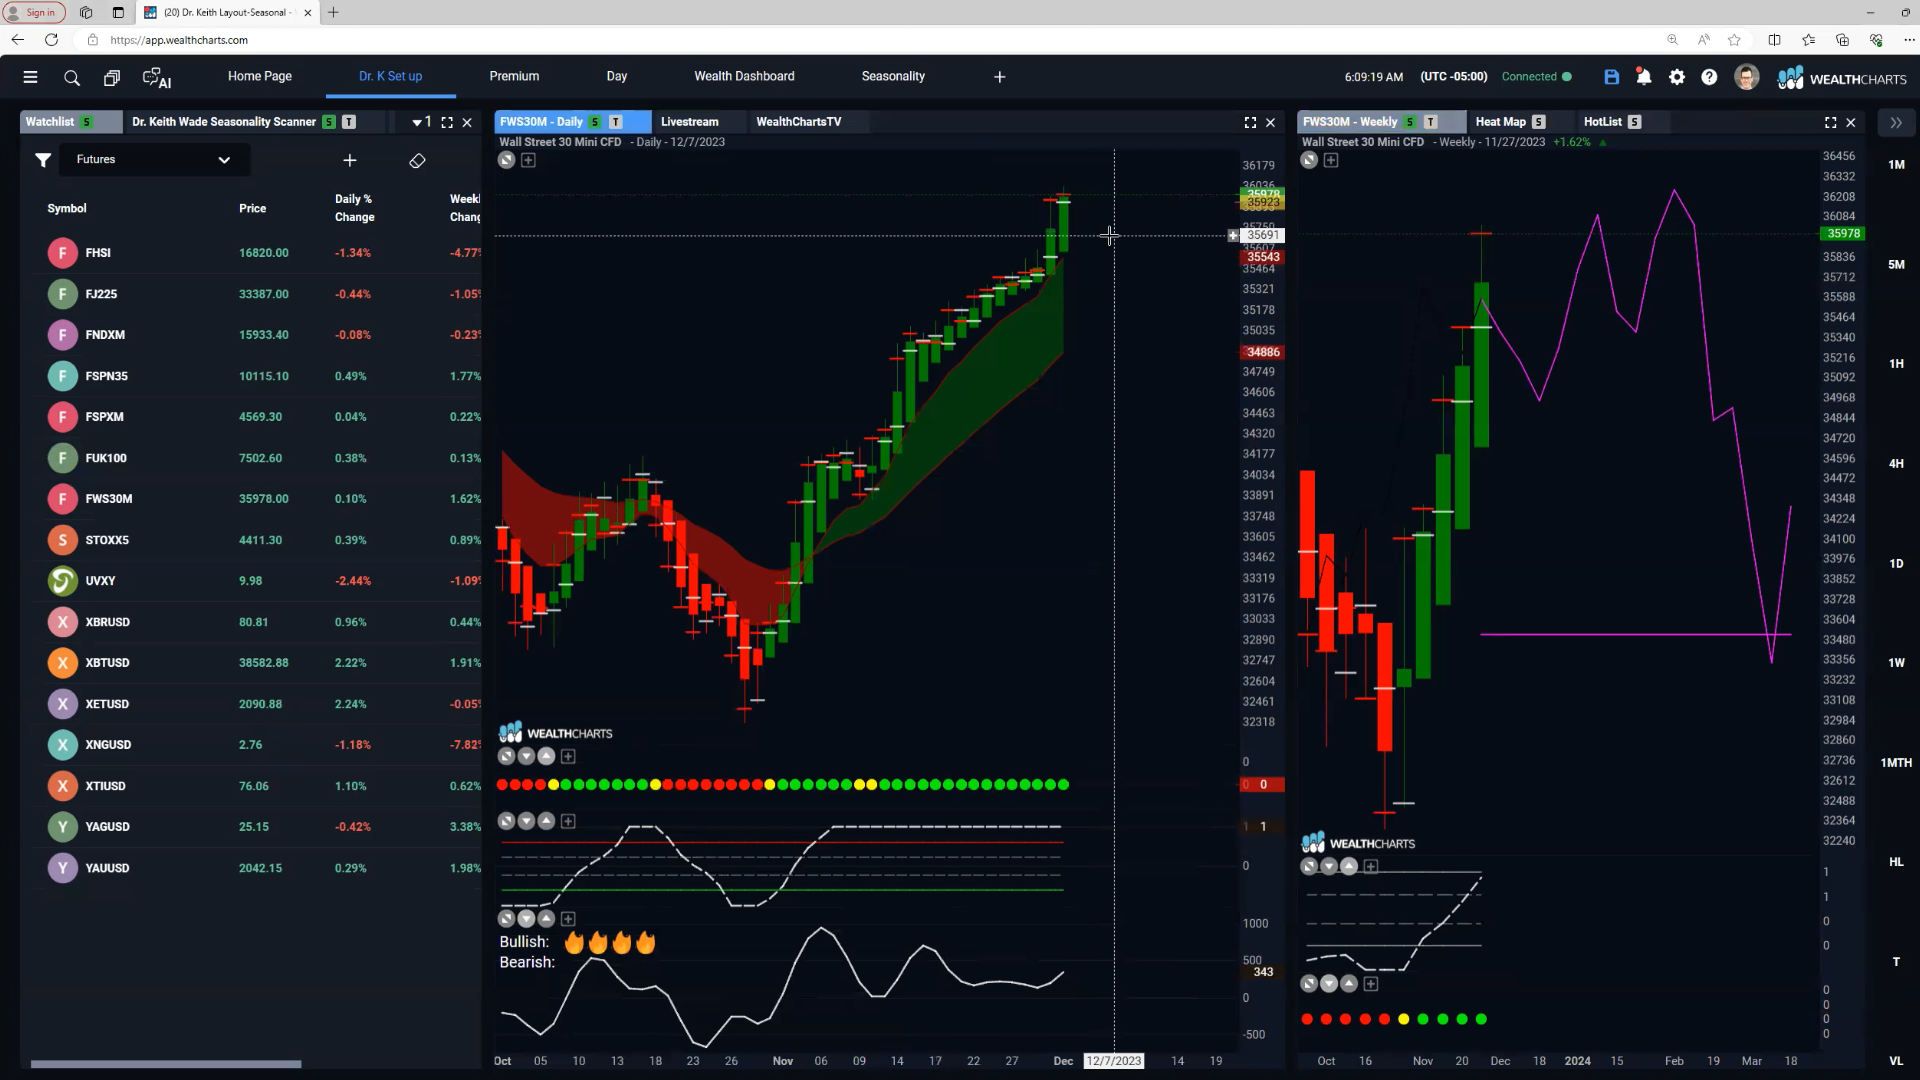Image resolution: width=1920 pixels, height=1080 pixels.
Task: Move Bullish/Bearish pane up on daily chart
Action: (x=546, y=918)
